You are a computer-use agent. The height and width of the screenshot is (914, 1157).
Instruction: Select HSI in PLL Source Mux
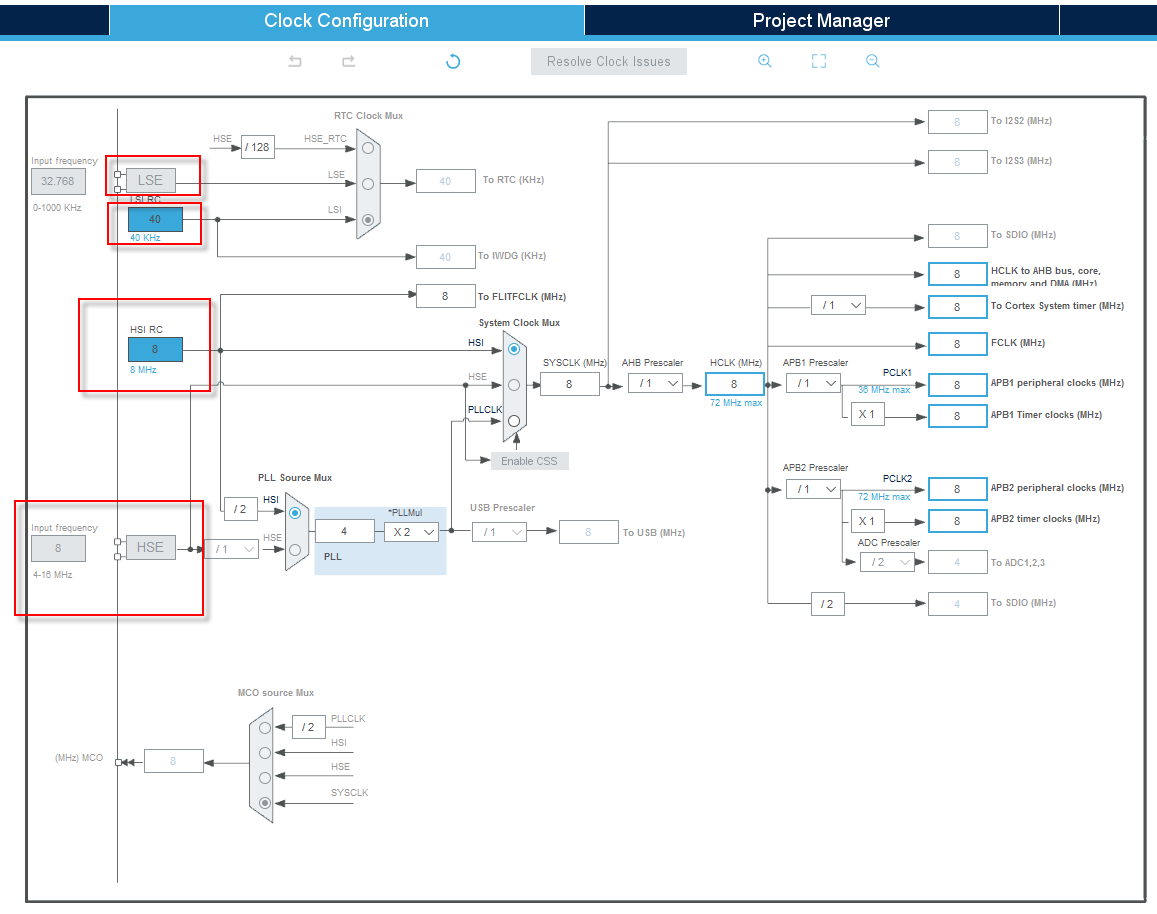pyautogui.click(x=295, y=513)
